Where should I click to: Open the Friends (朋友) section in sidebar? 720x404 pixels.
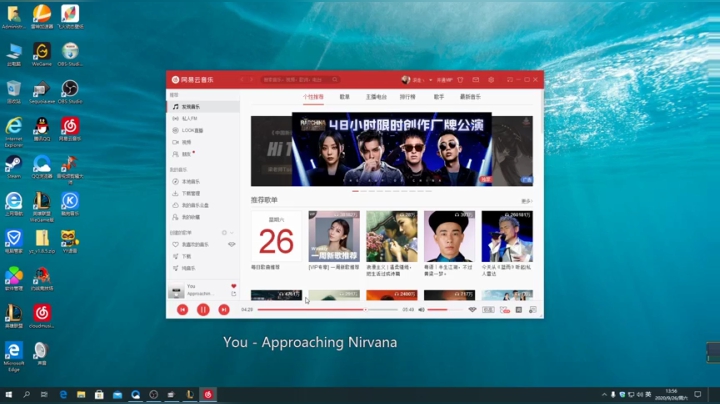203,154
